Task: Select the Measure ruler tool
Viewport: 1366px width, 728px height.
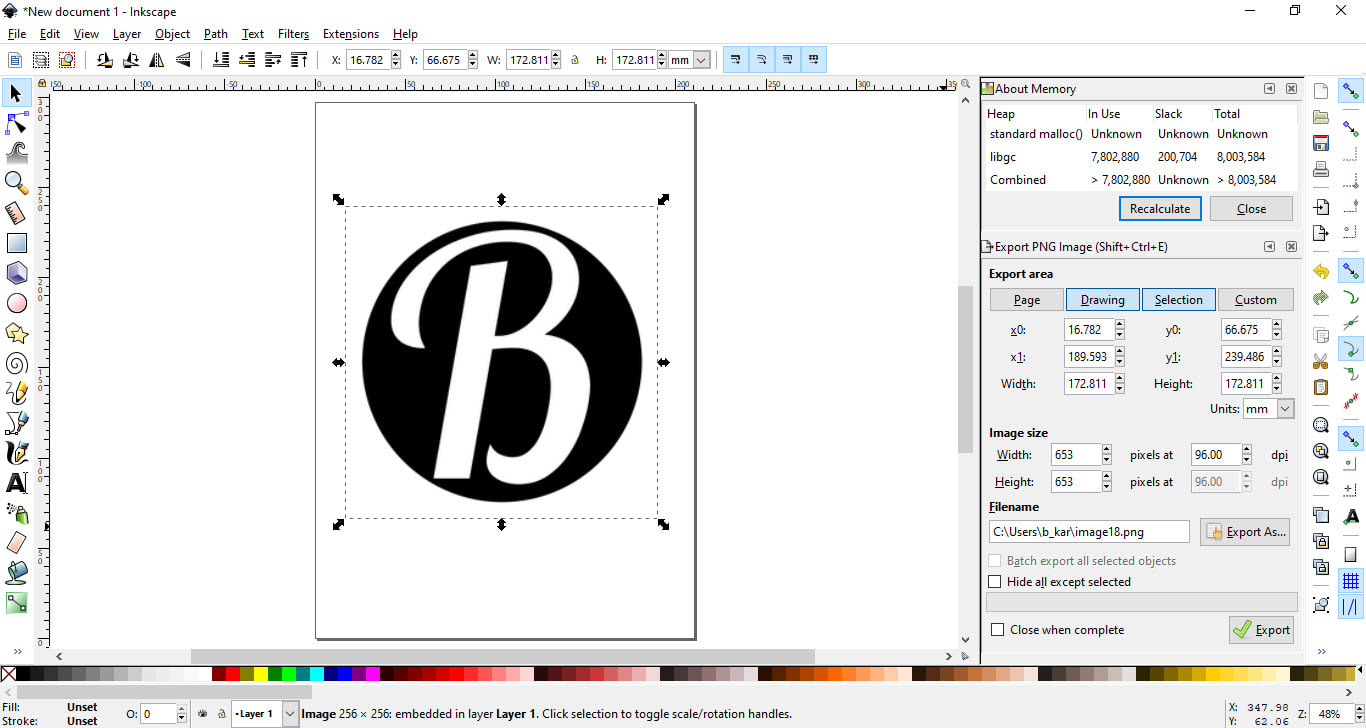Action: 16,213
